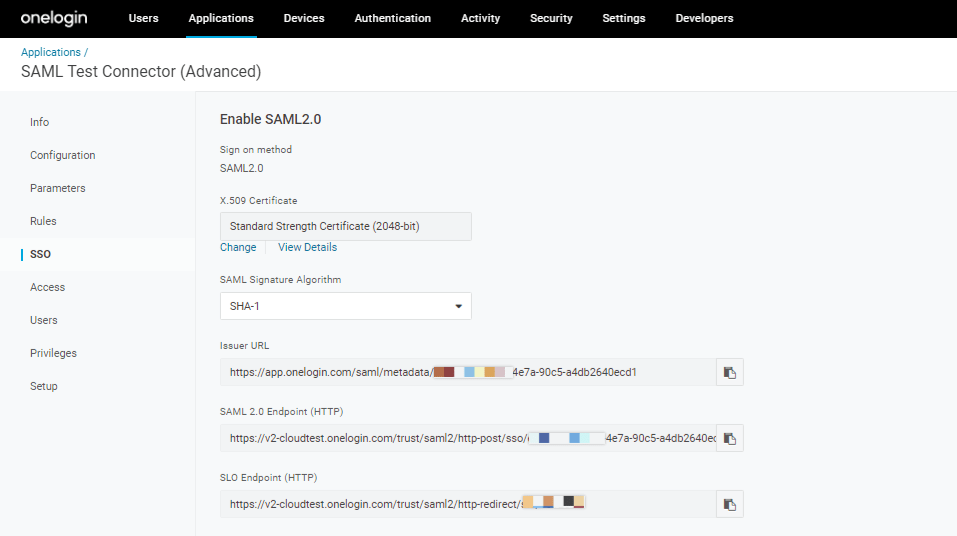Switch to the Configuration sidebar tab
The height and width of the screenshot is (536, 957).
[x=63, y=155]
